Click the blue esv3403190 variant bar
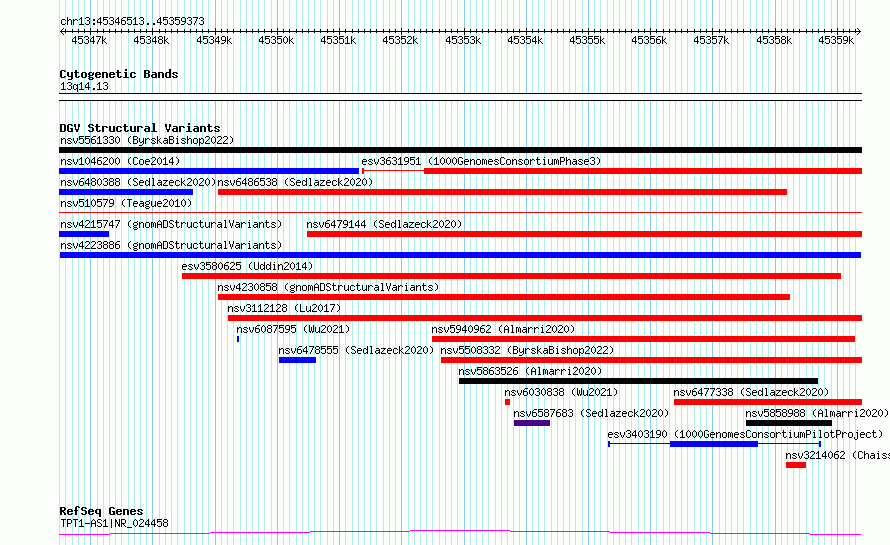 click(714, 444)
